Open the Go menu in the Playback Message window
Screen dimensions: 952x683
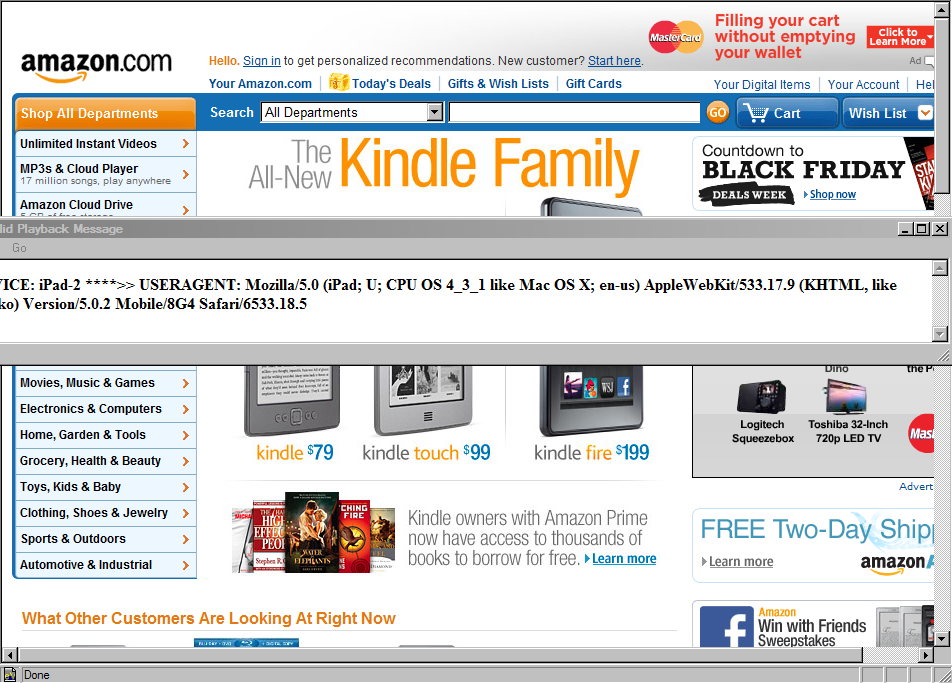click(x=19, y=248)
